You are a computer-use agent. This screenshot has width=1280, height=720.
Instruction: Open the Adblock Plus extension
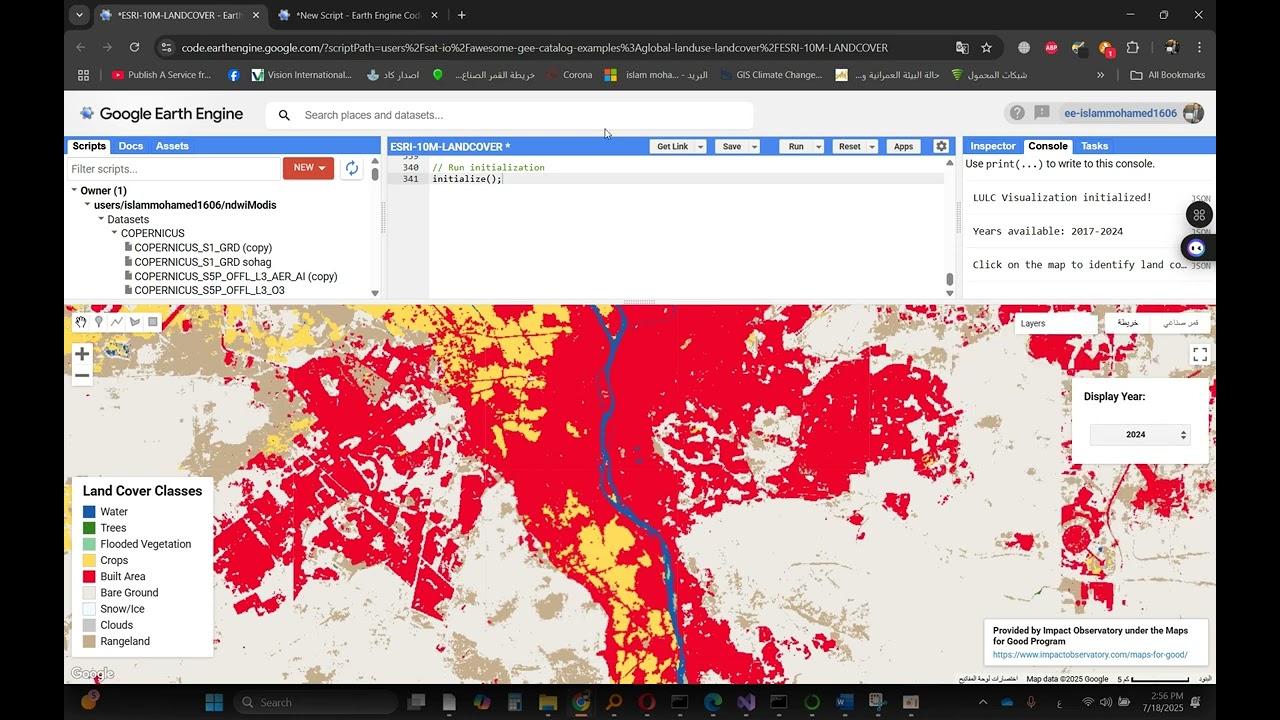(1051, 47)
